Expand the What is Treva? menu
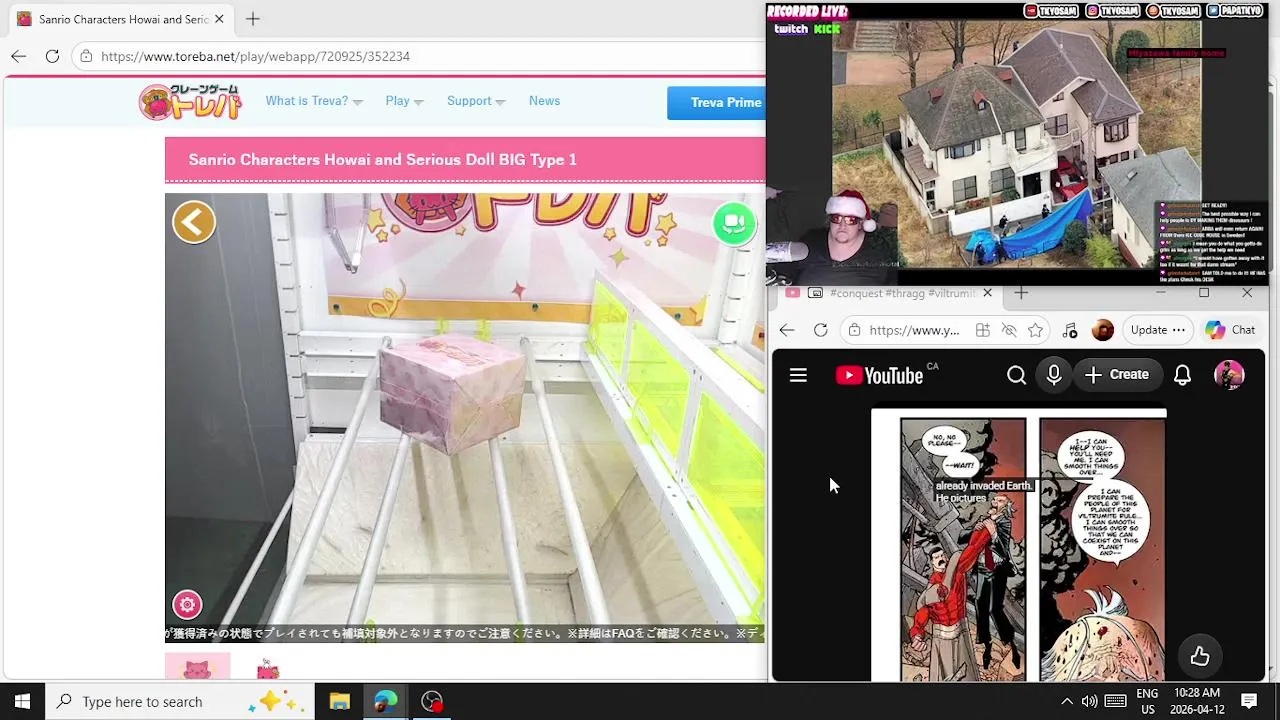Image resolution: width=1280 pixels, height=720 pixels. [314, 101]
